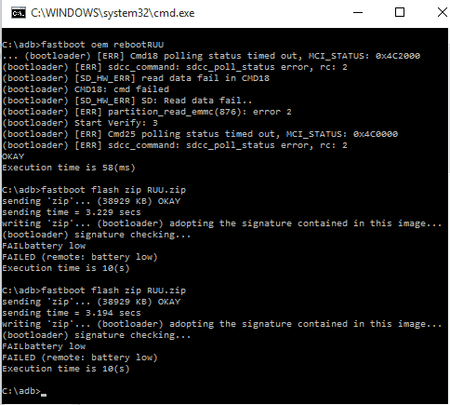The image size is (450, 405).
Task: Maximize the cmd.exe window
Action: (400, 13)
